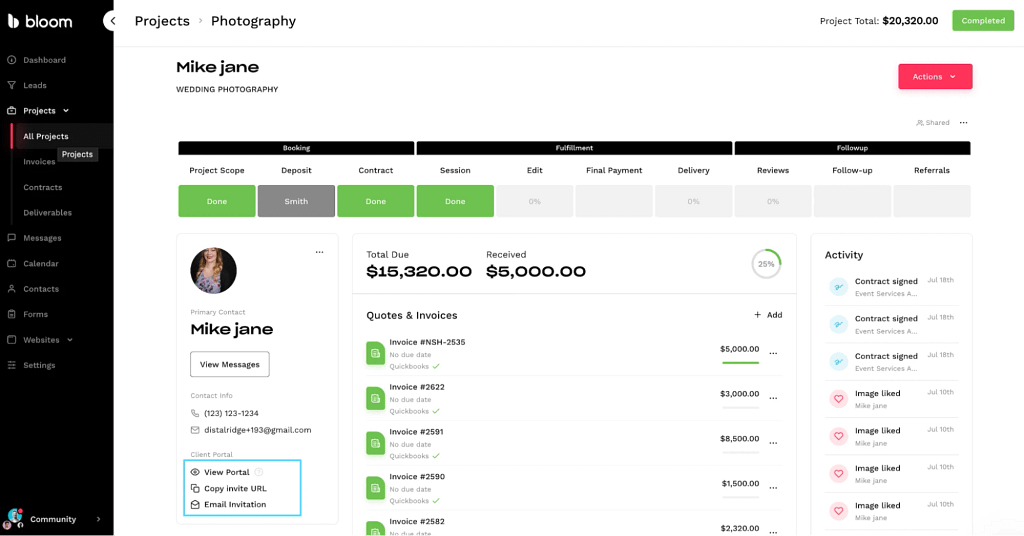Open contact card three-dot menu
Viewport: 1024px width, 536px height.
click(319, 252)
